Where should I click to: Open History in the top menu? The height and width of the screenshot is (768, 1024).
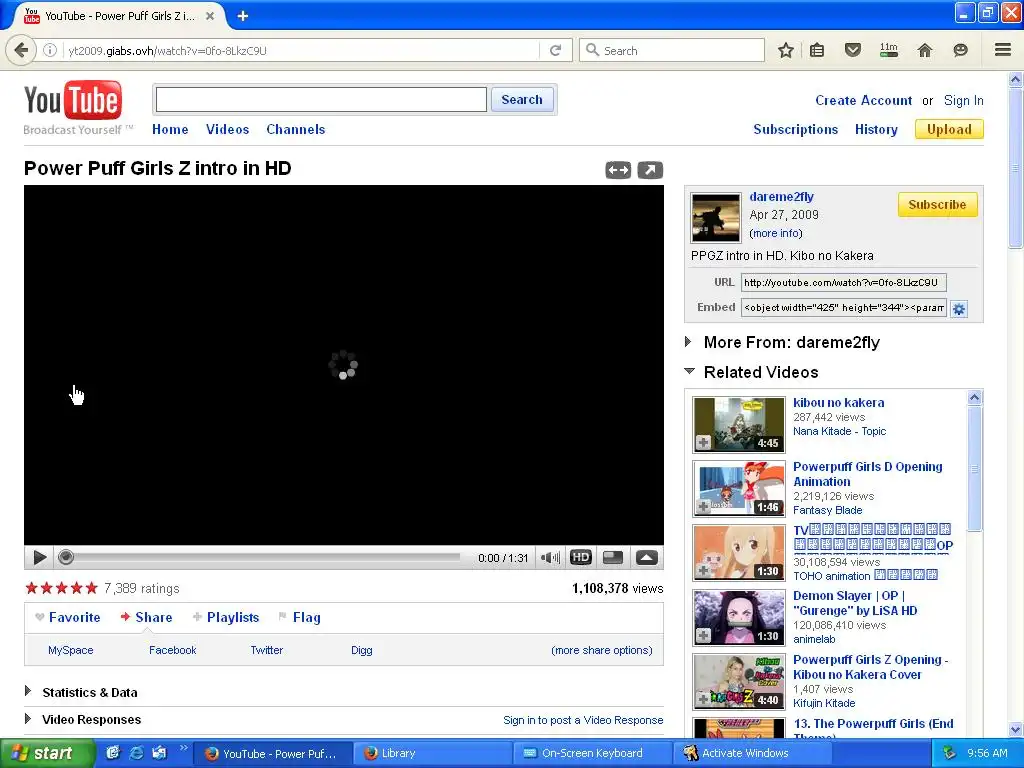tap(876, 129)
